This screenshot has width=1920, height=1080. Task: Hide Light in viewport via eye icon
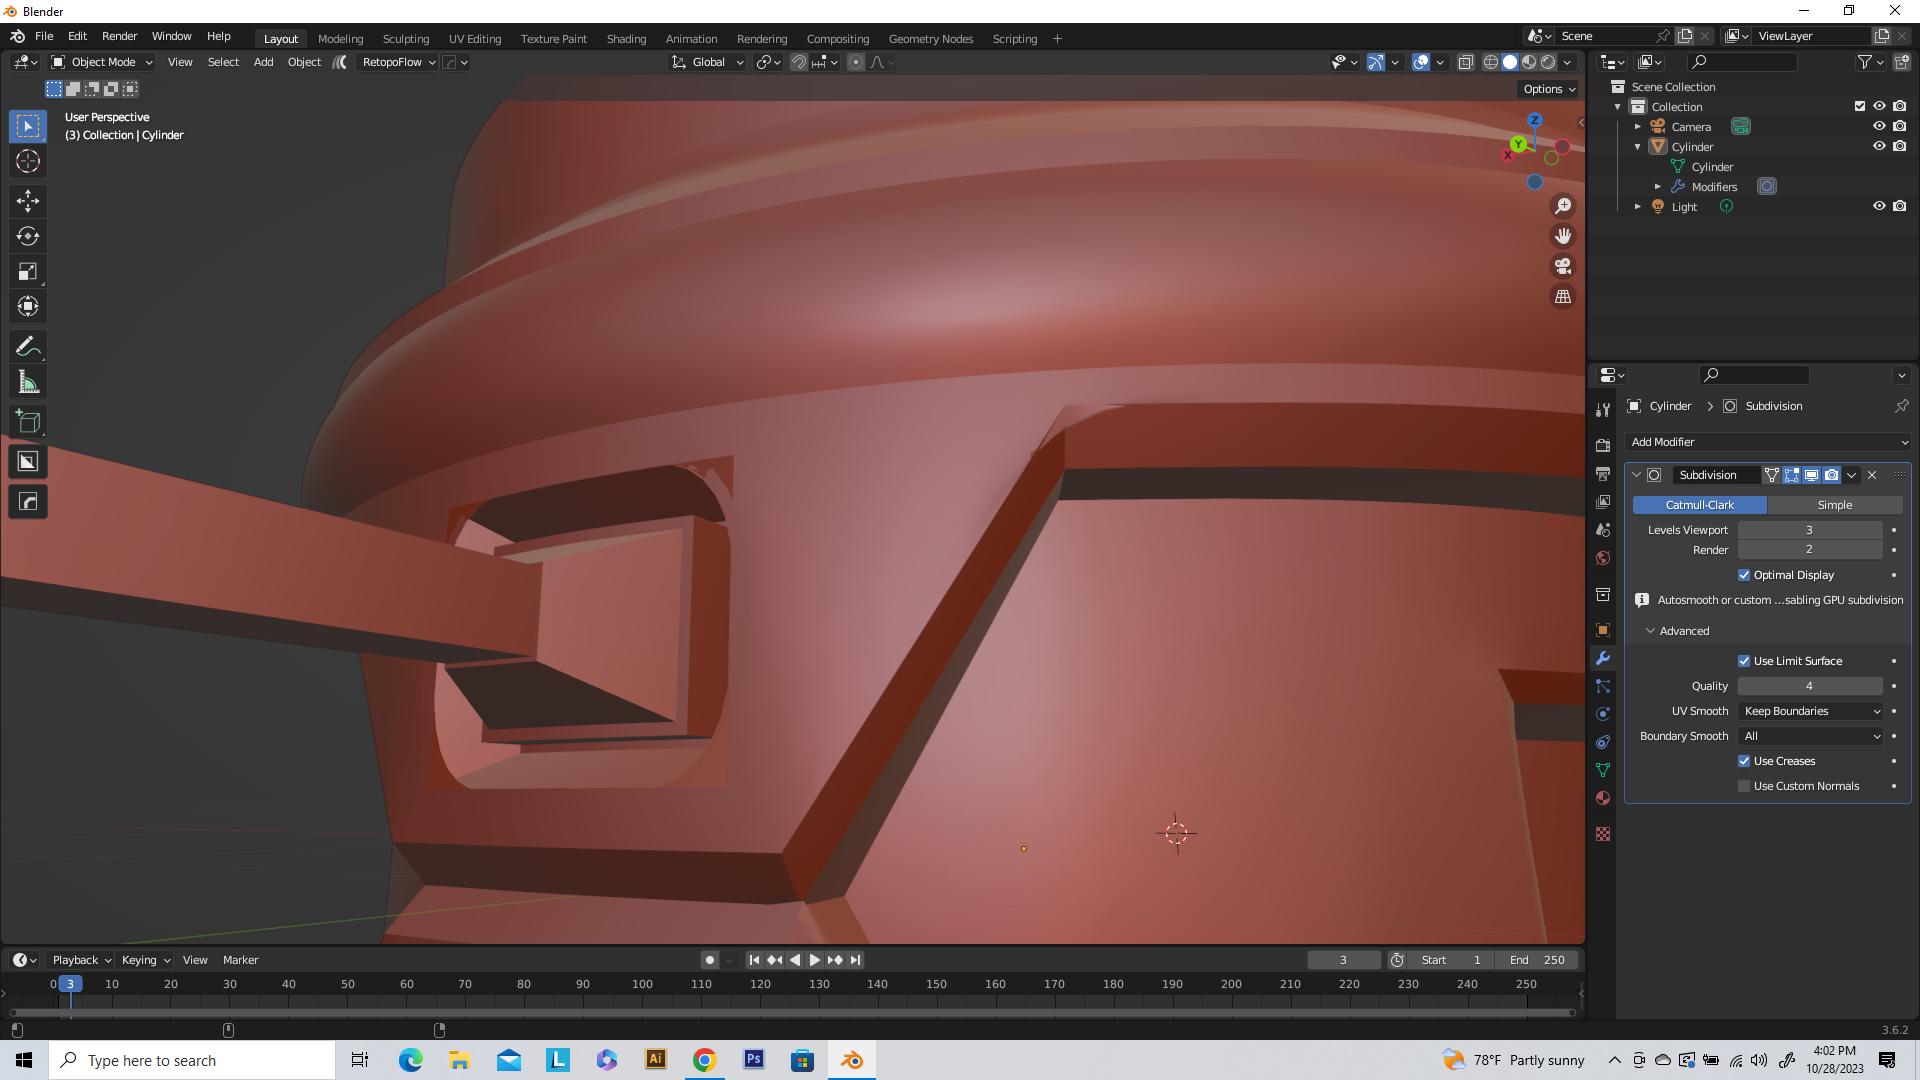pyautogui.click(x=1879, y=206)
